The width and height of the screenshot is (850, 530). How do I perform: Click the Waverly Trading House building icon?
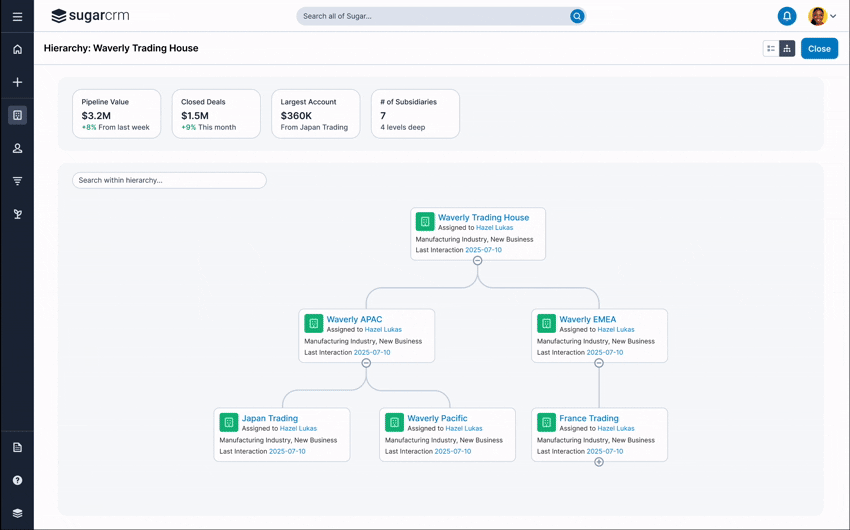425,222
